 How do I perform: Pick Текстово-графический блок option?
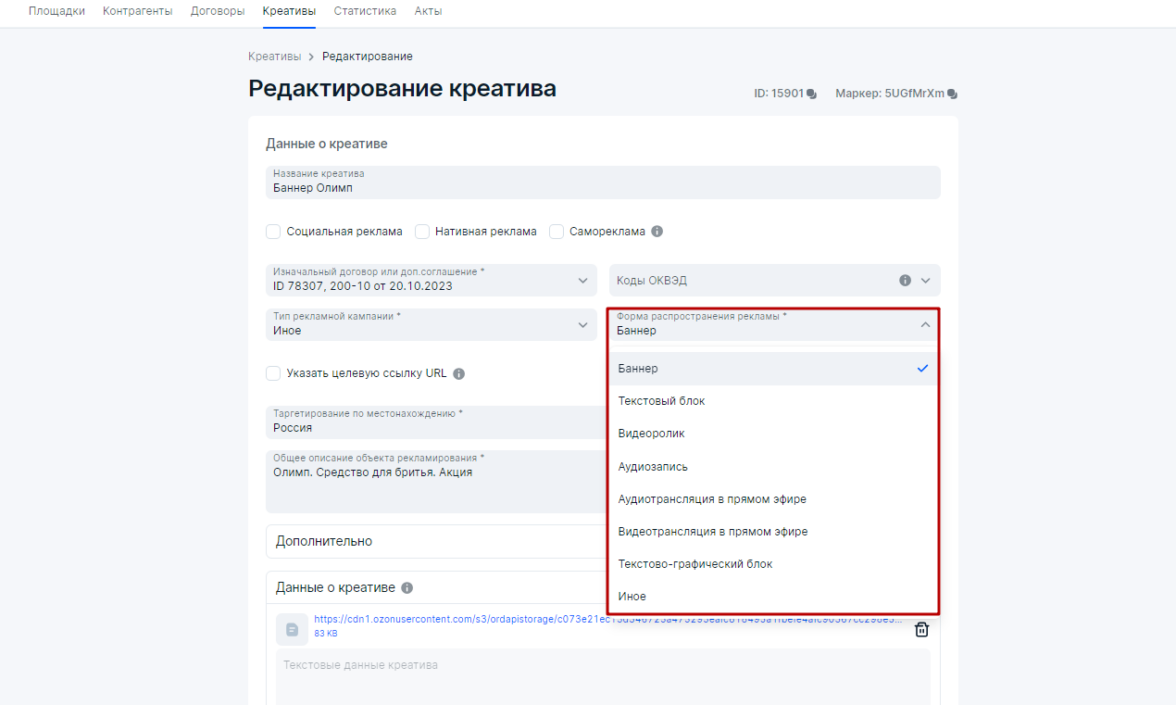click(773, 564)
